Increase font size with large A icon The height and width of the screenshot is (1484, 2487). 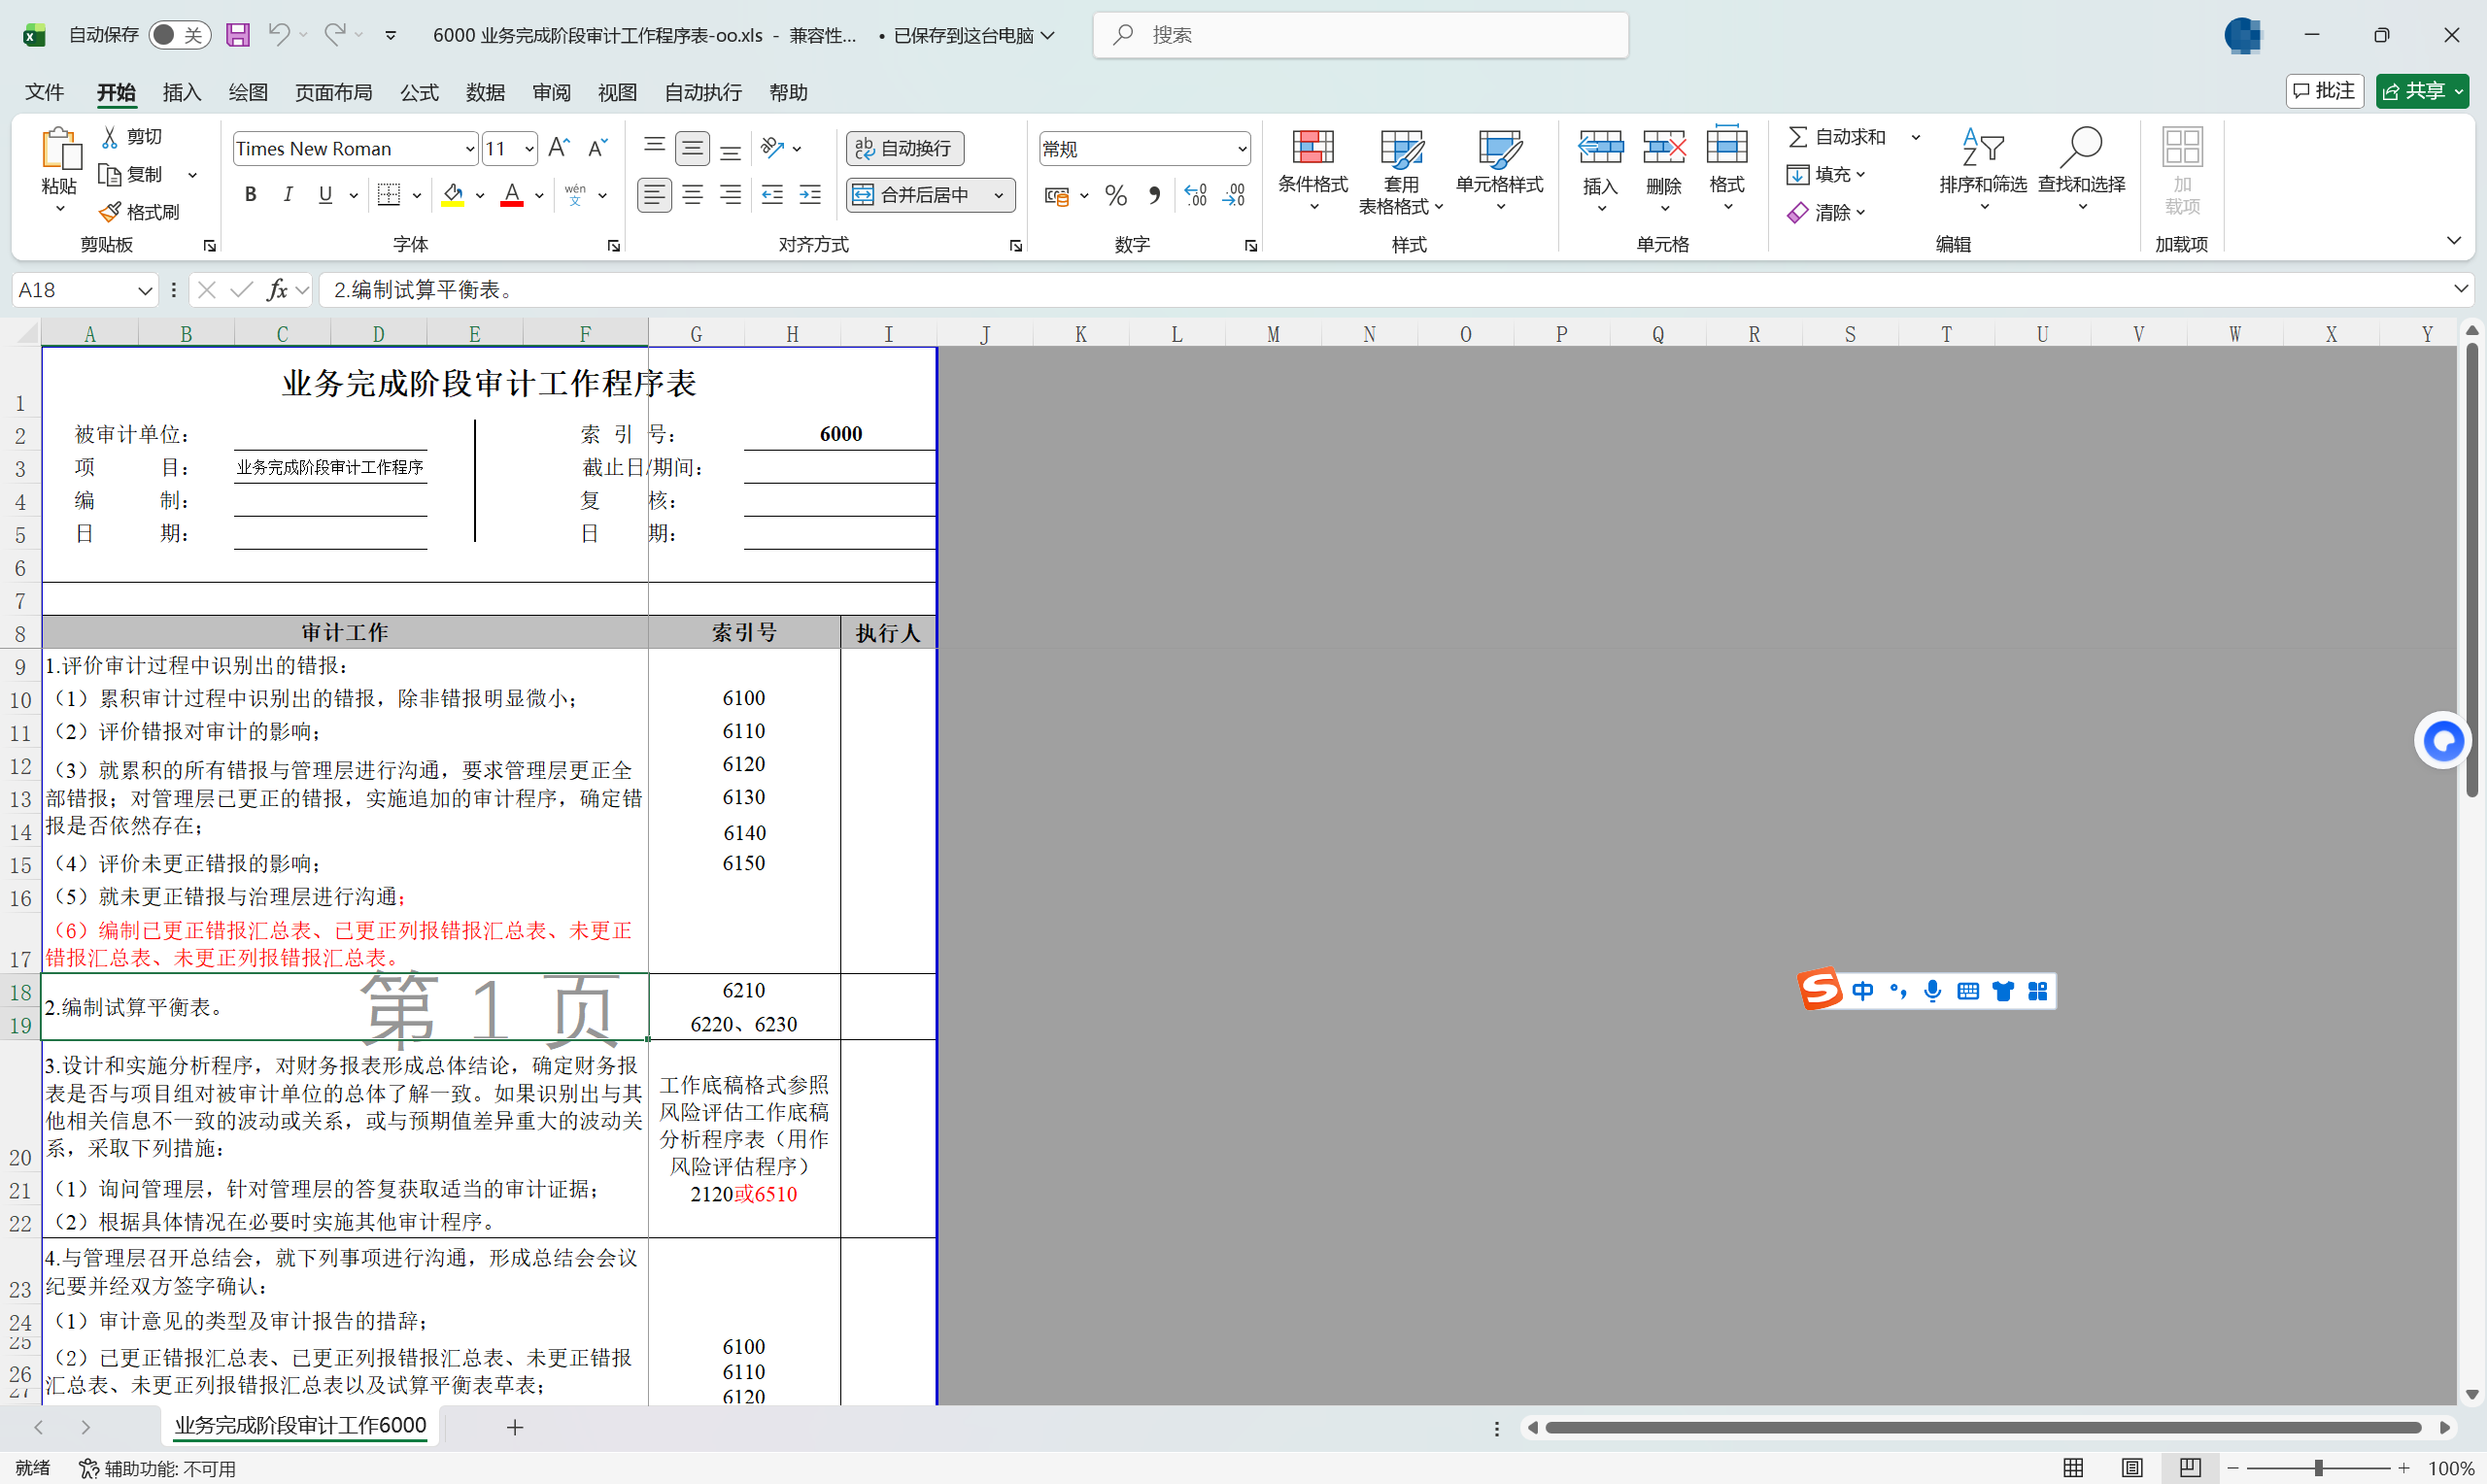pos(559,148)
